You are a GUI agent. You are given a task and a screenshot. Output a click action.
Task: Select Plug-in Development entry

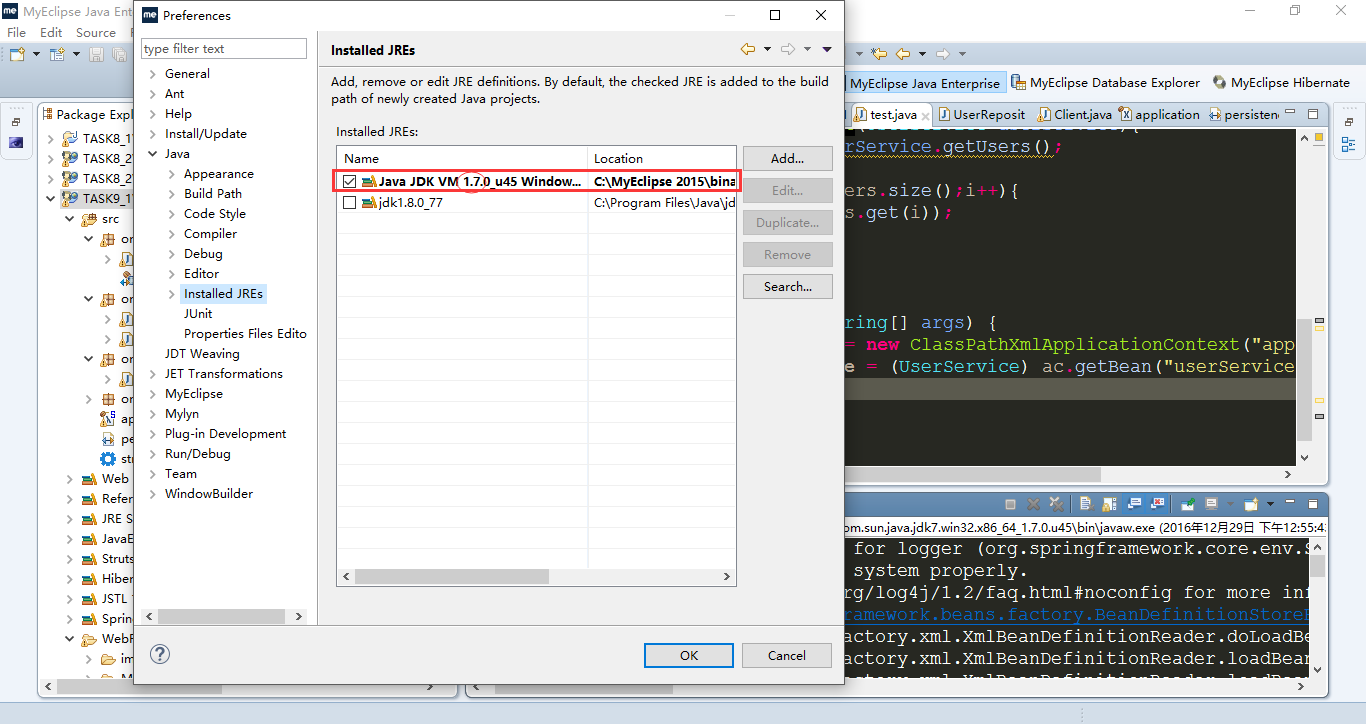225,434
